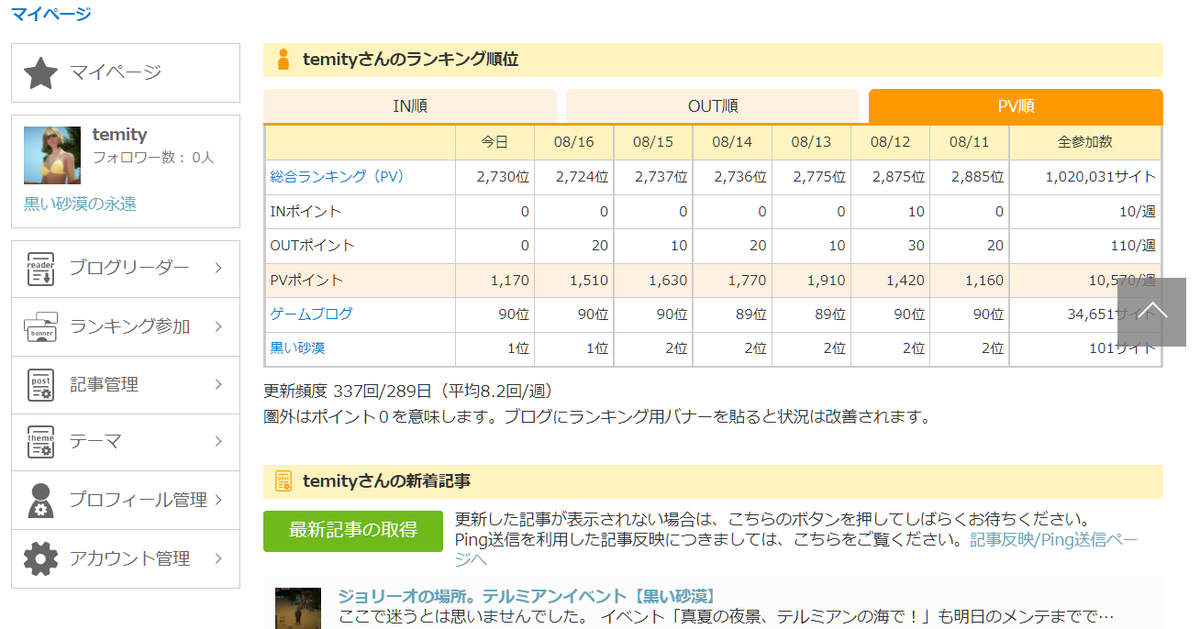The height and width of the screenshot is (629, 1200).
Task: Open テーマ menu item
Action: pos(126,442)
